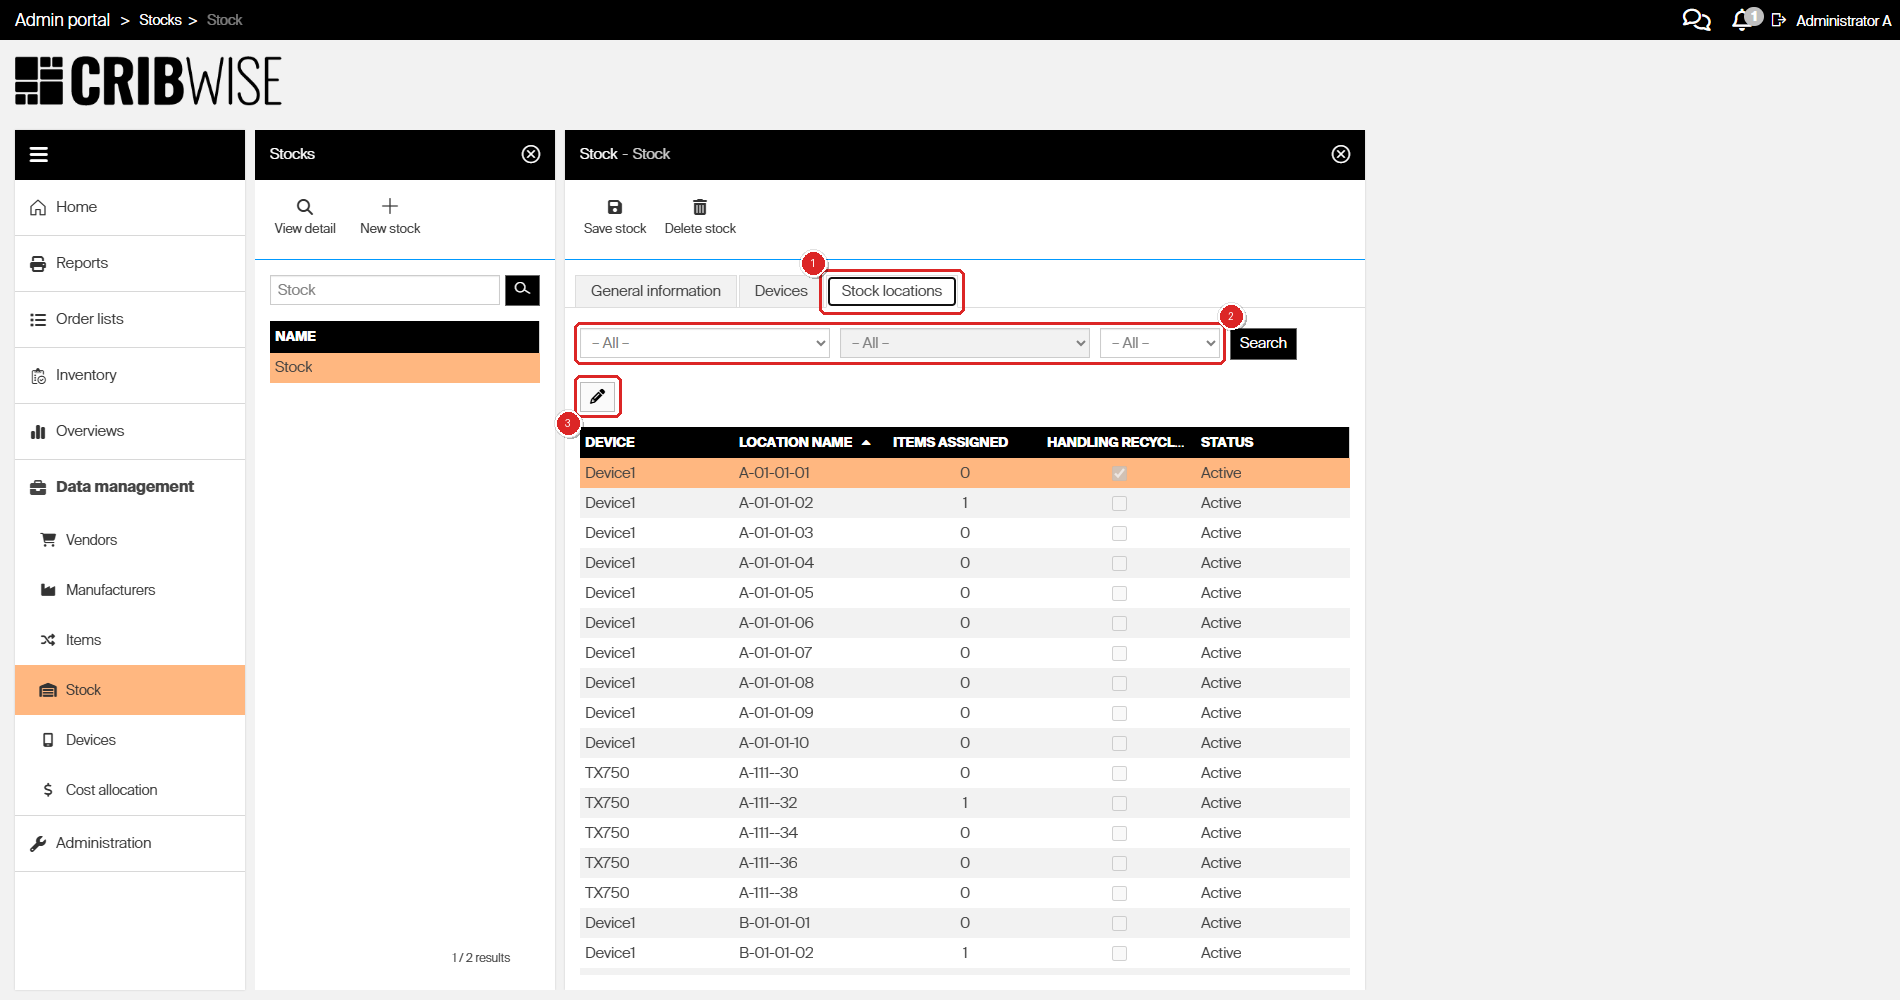
Task: Collapse the Data management section
Action: 130,487
